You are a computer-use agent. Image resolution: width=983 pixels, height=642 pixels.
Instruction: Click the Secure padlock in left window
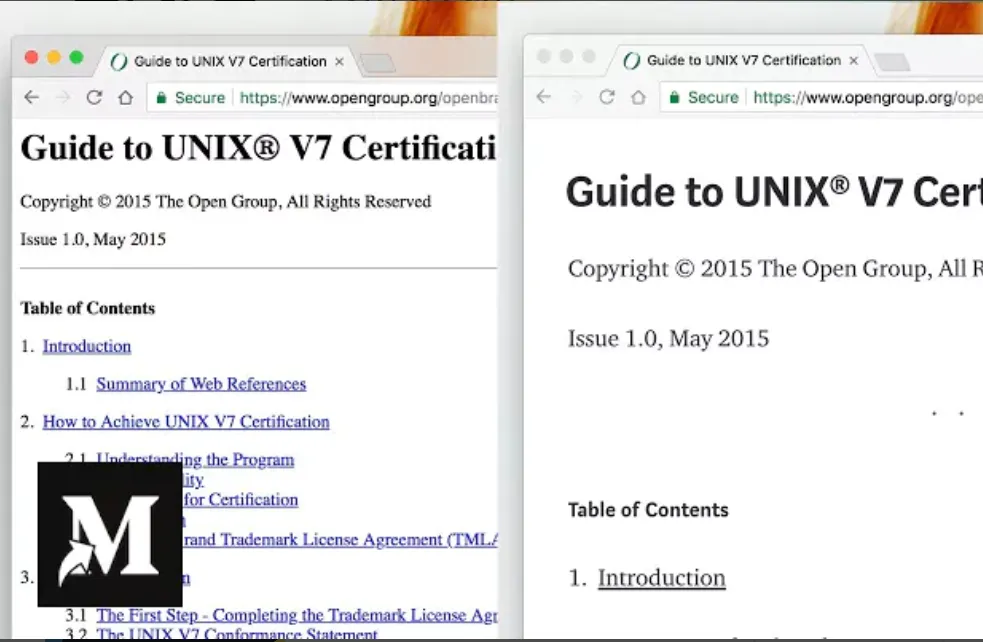tap(161, 98)
